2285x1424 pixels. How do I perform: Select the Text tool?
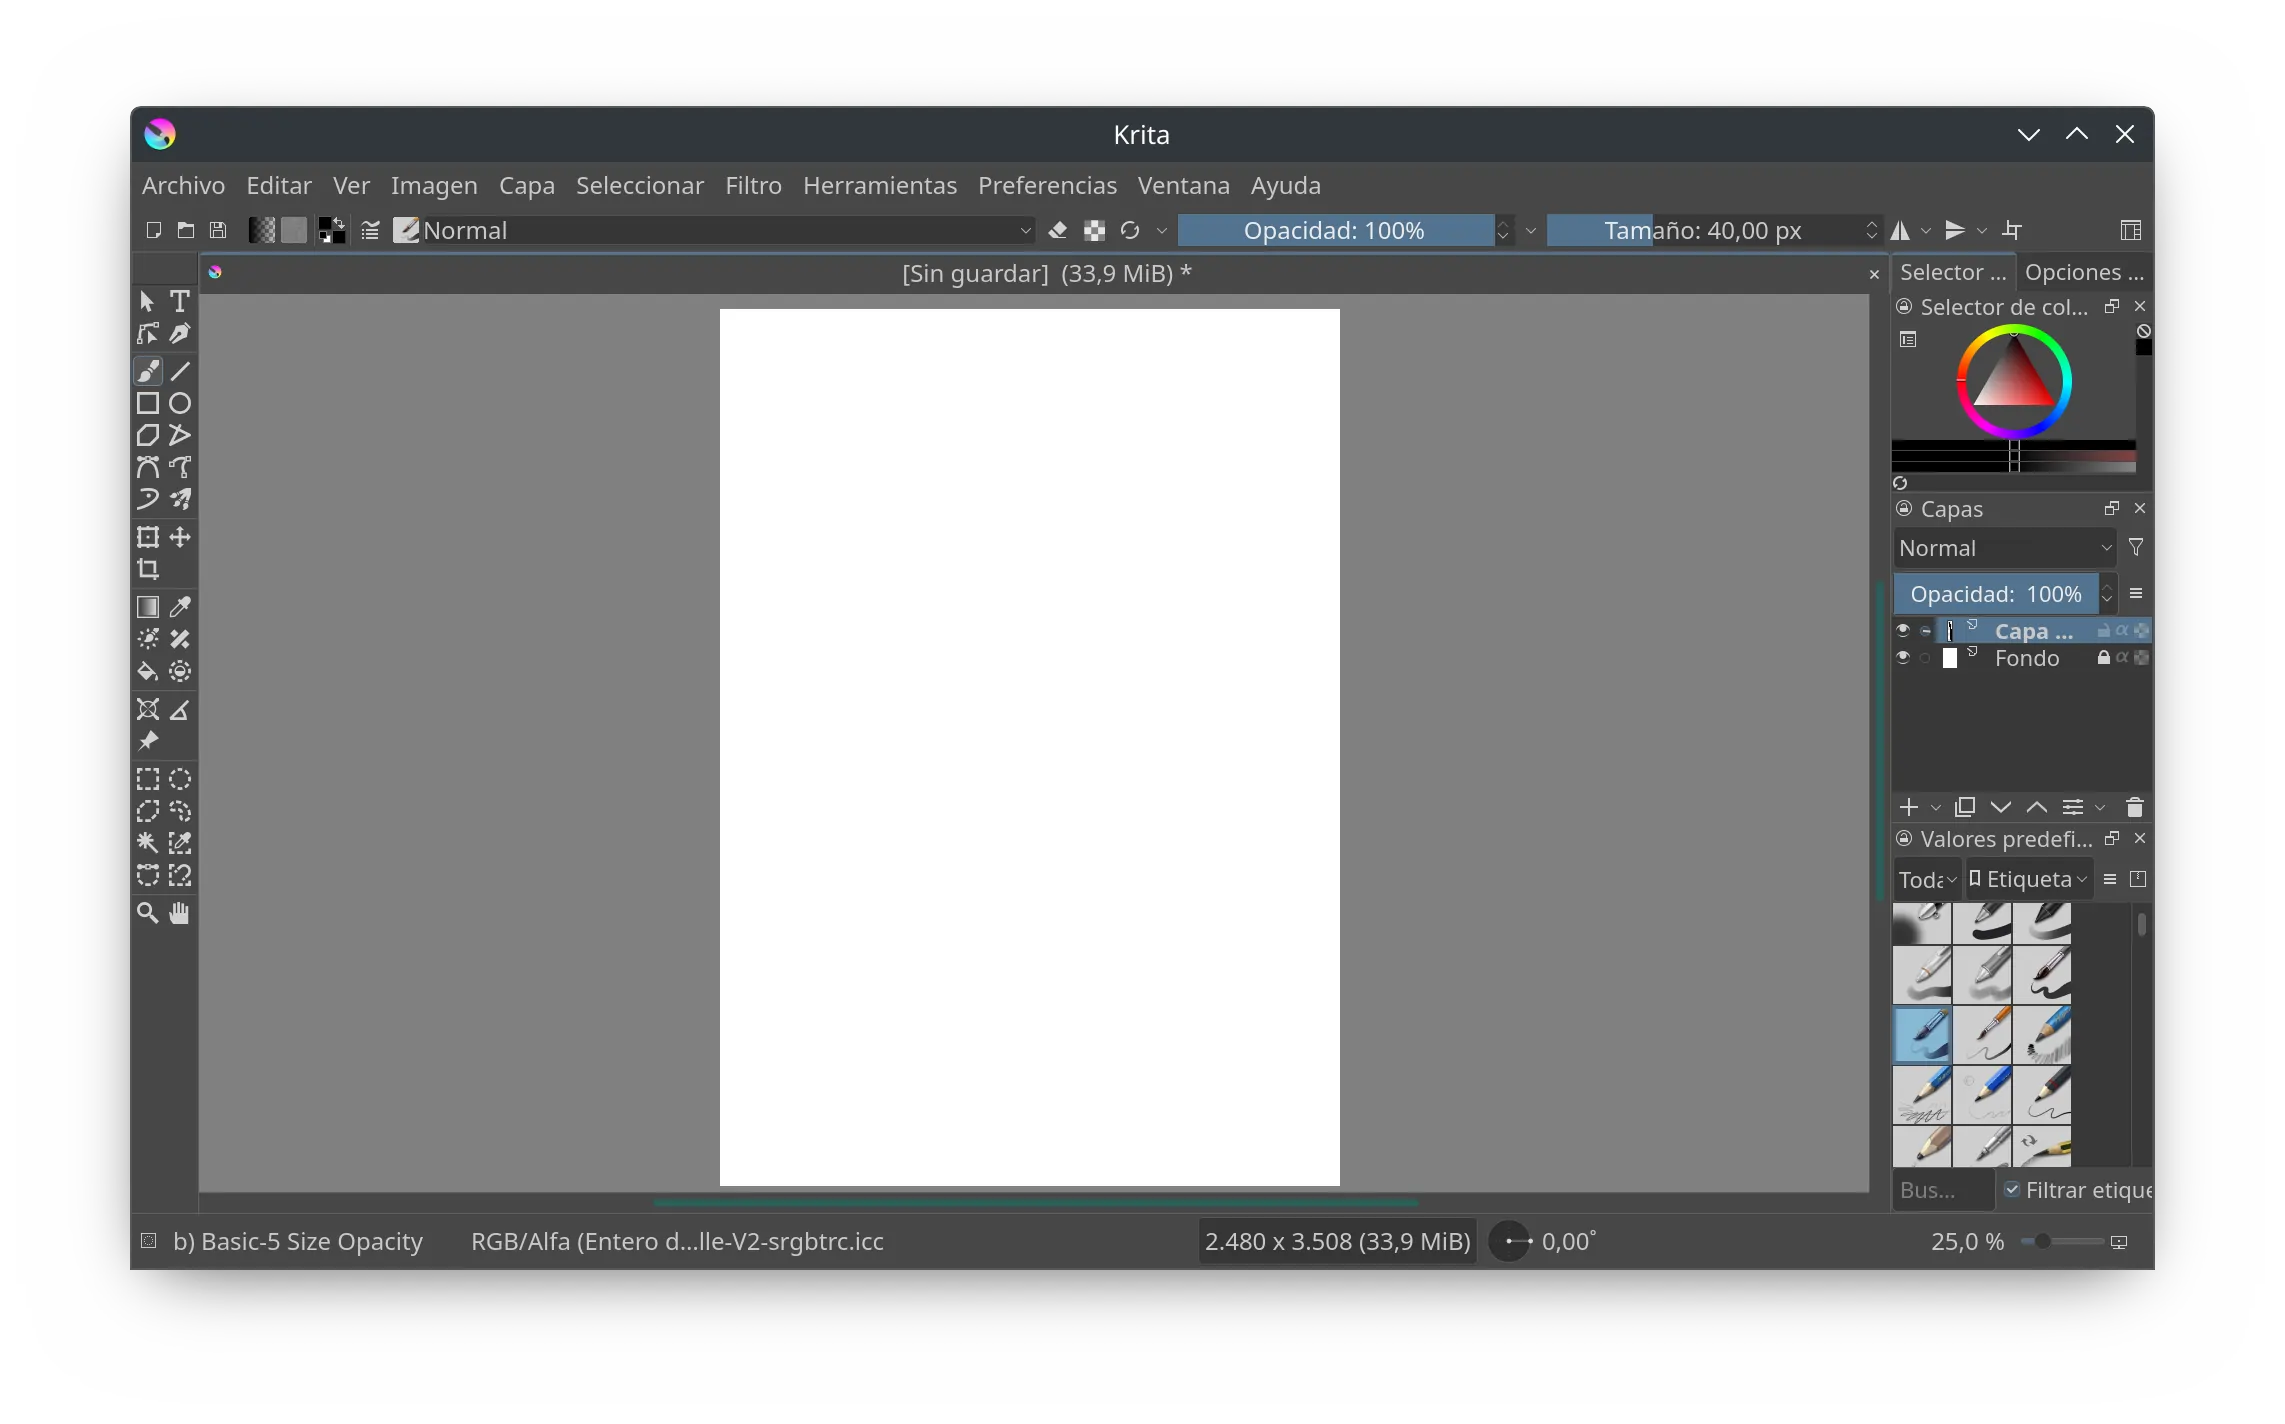point(180,301)
